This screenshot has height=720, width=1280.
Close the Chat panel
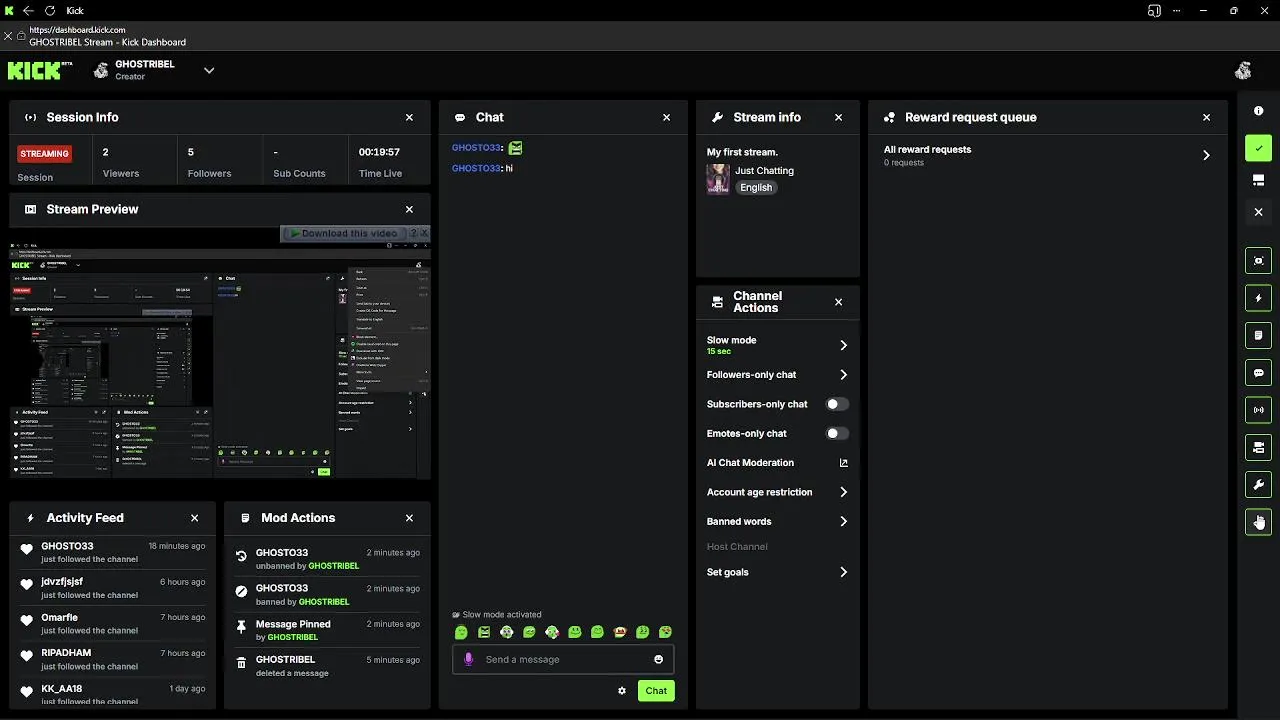[667, 117]
